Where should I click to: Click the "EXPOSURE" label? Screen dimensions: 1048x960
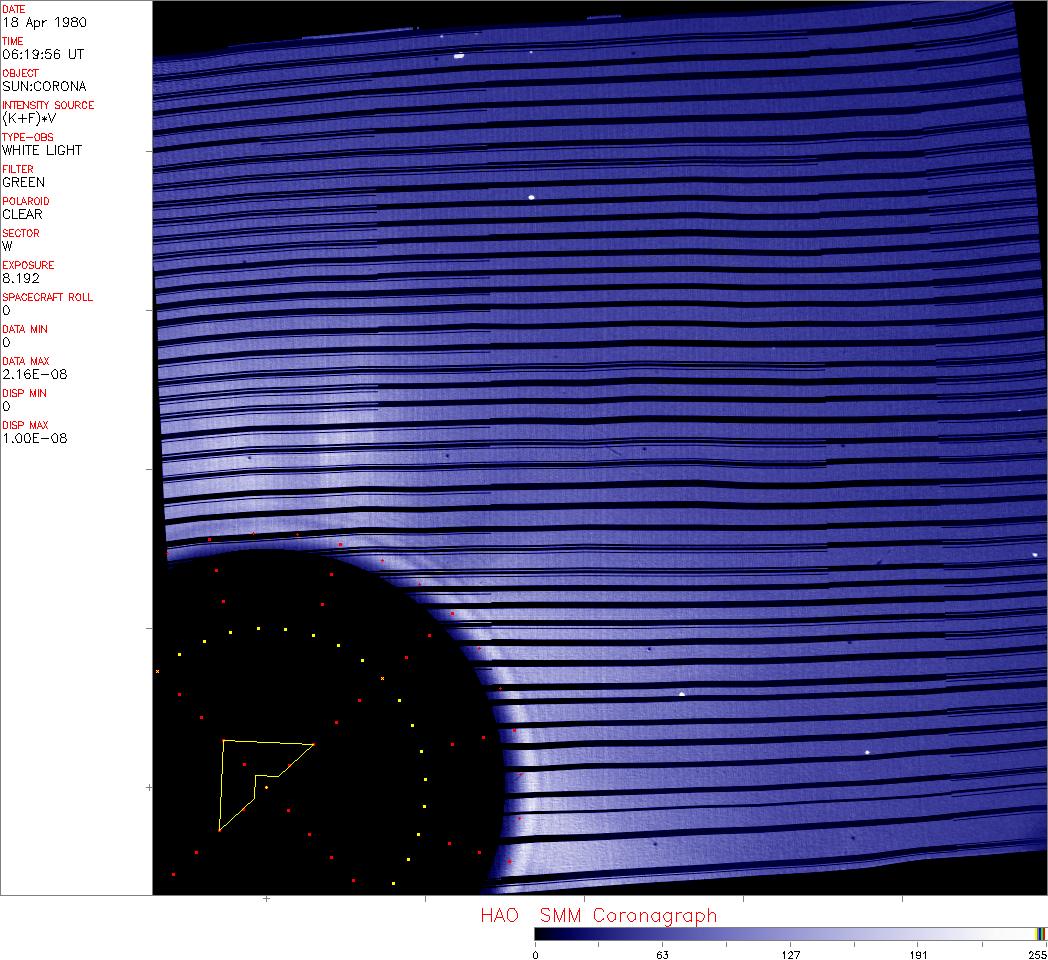point(28,265)
